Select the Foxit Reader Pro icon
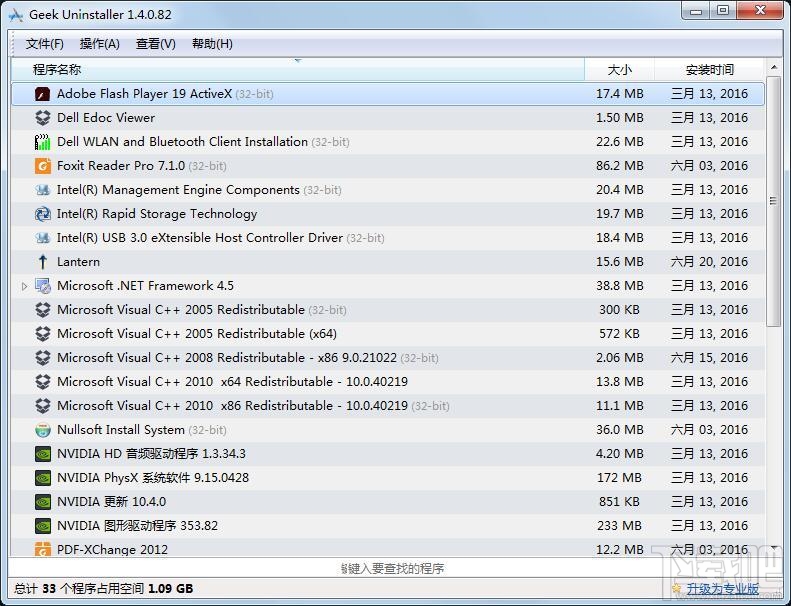Screen dimensions: 791x606 tap(42, 166)
